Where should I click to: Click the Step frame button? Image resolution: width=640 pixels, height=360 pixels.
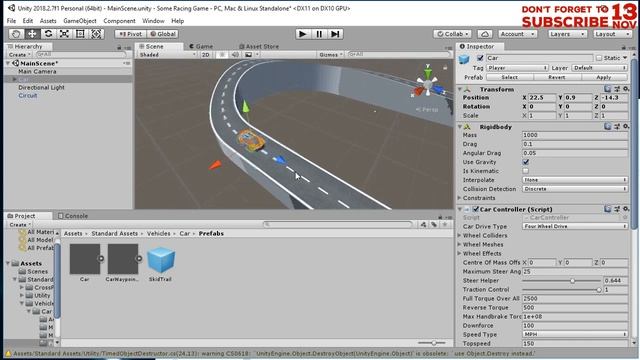coord(335,34)
